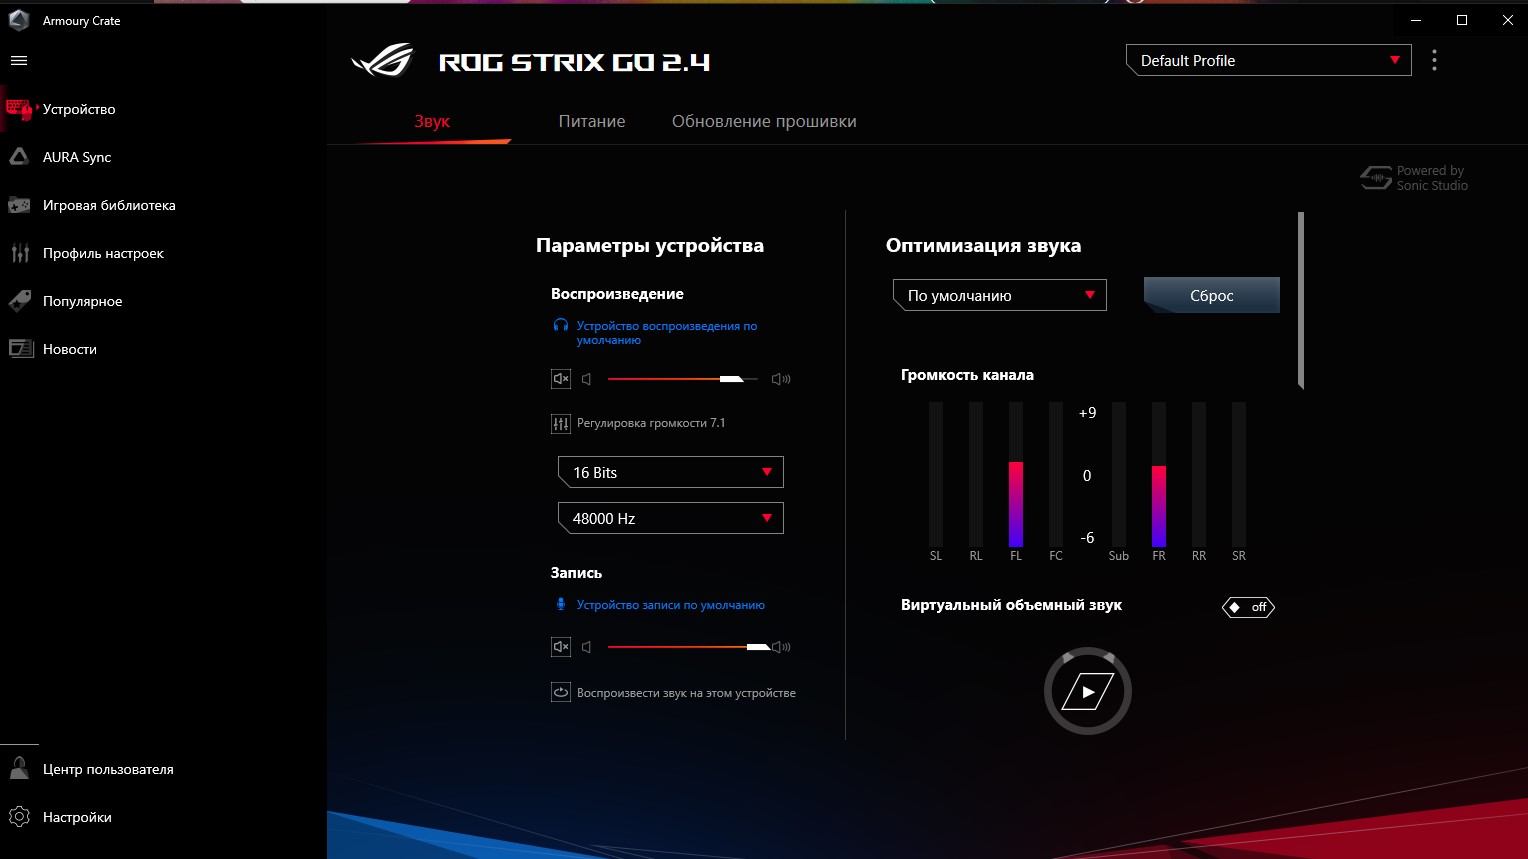Click the ROG eye logo
Image resolution: width=1528 pixels, height=859 pixels.
tap(382, 61)
